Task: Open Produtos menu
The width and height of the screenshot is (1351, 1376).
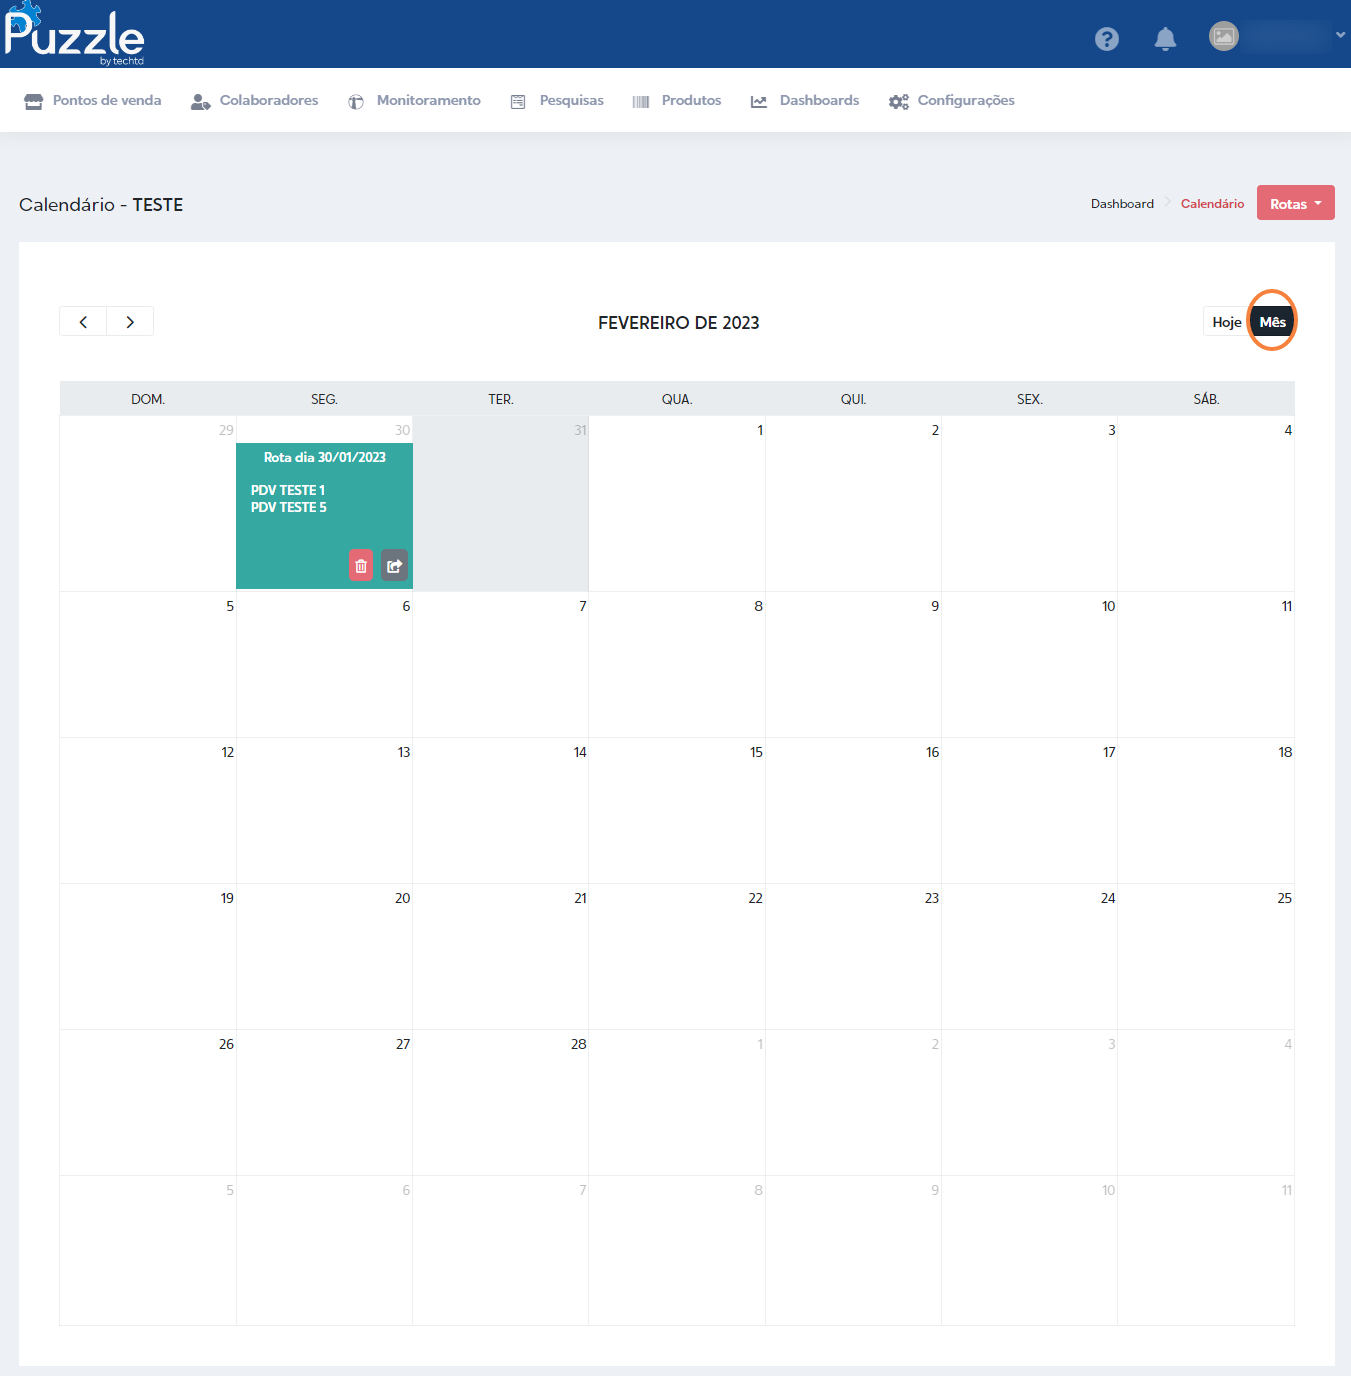Action: click(677, 101)
